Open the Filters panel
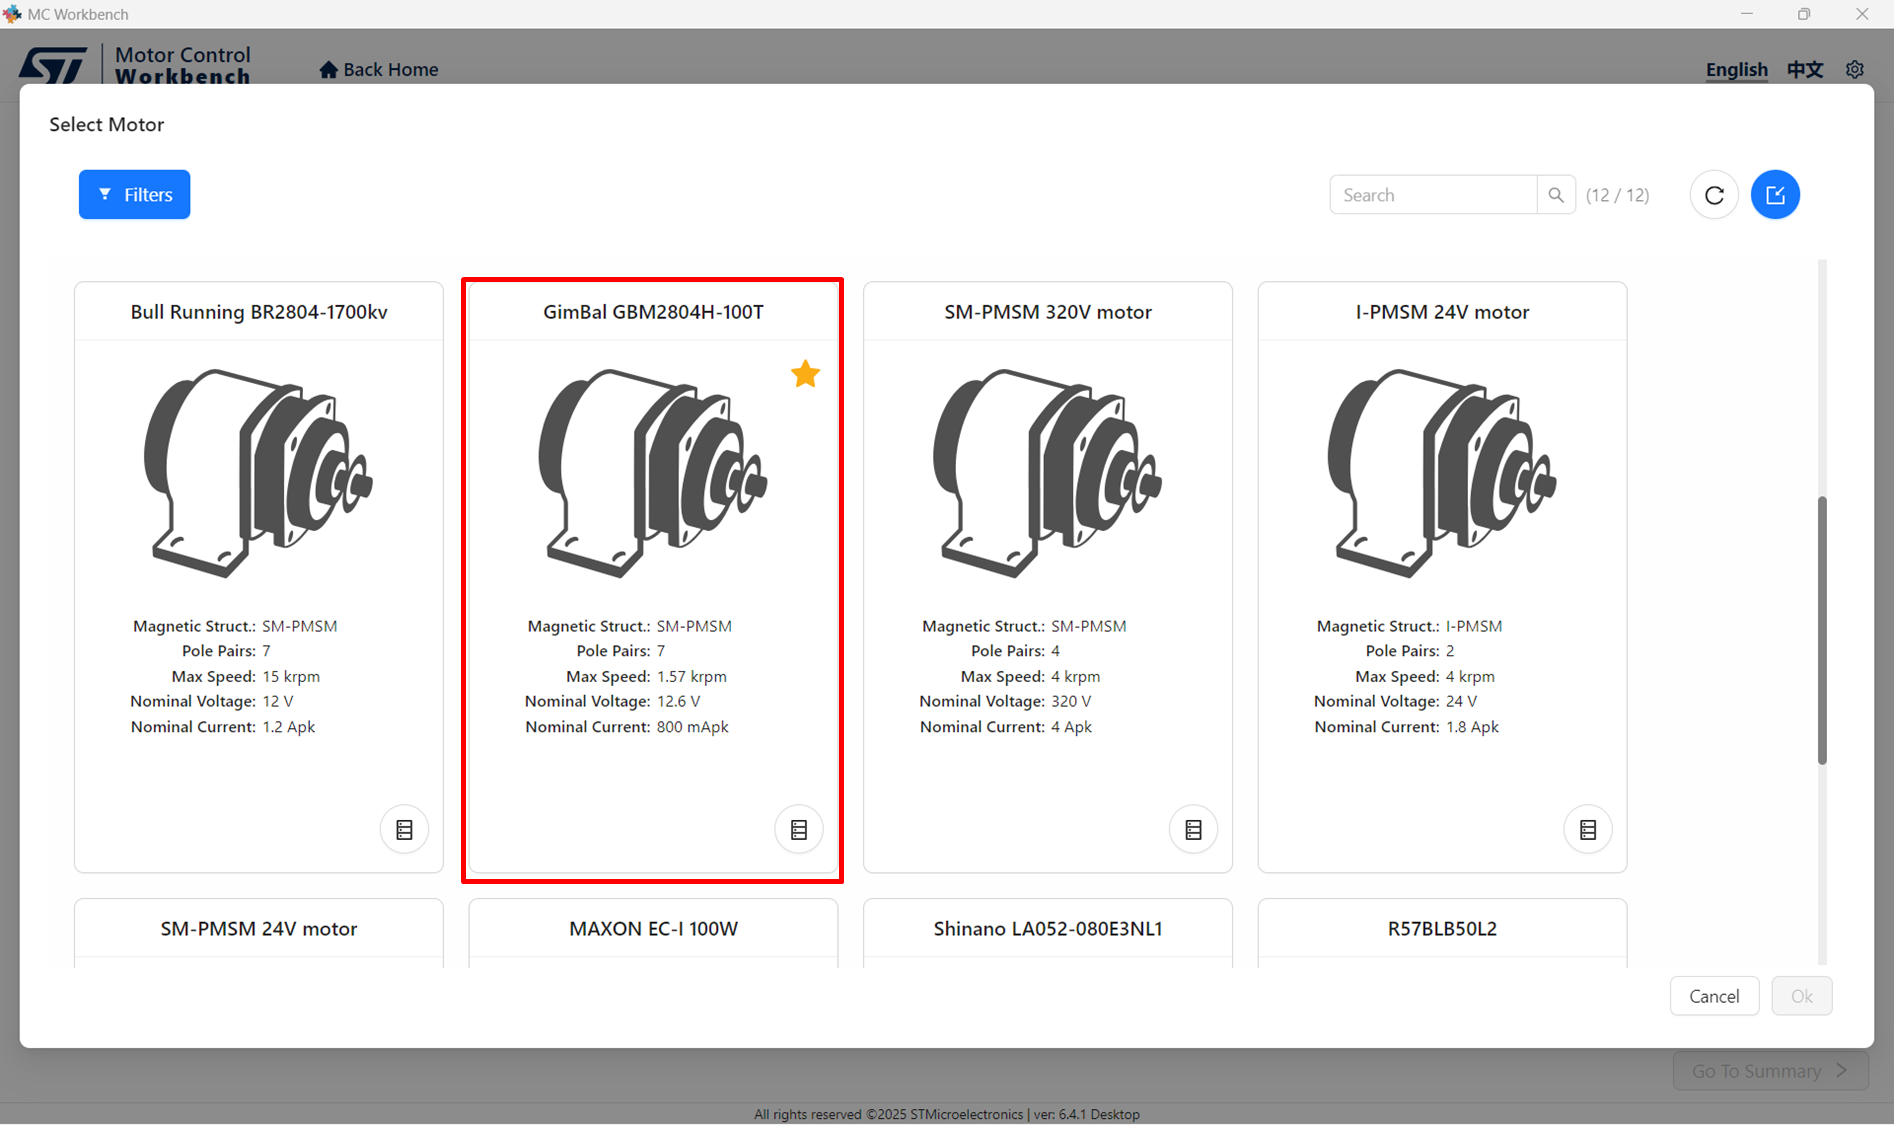Viewport: 1894px width, 1125px height. click(x=134, y=194)
